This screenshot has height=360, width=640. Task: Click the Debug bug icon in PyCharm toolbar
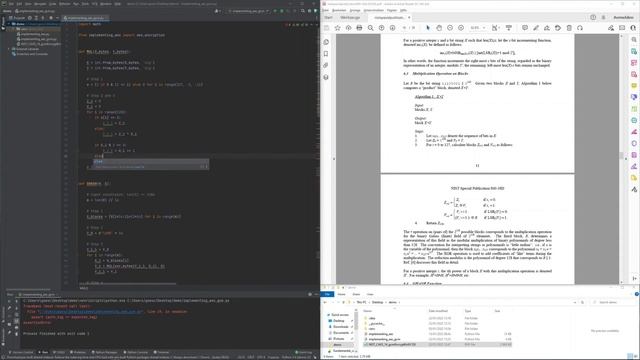click(281, 11)
